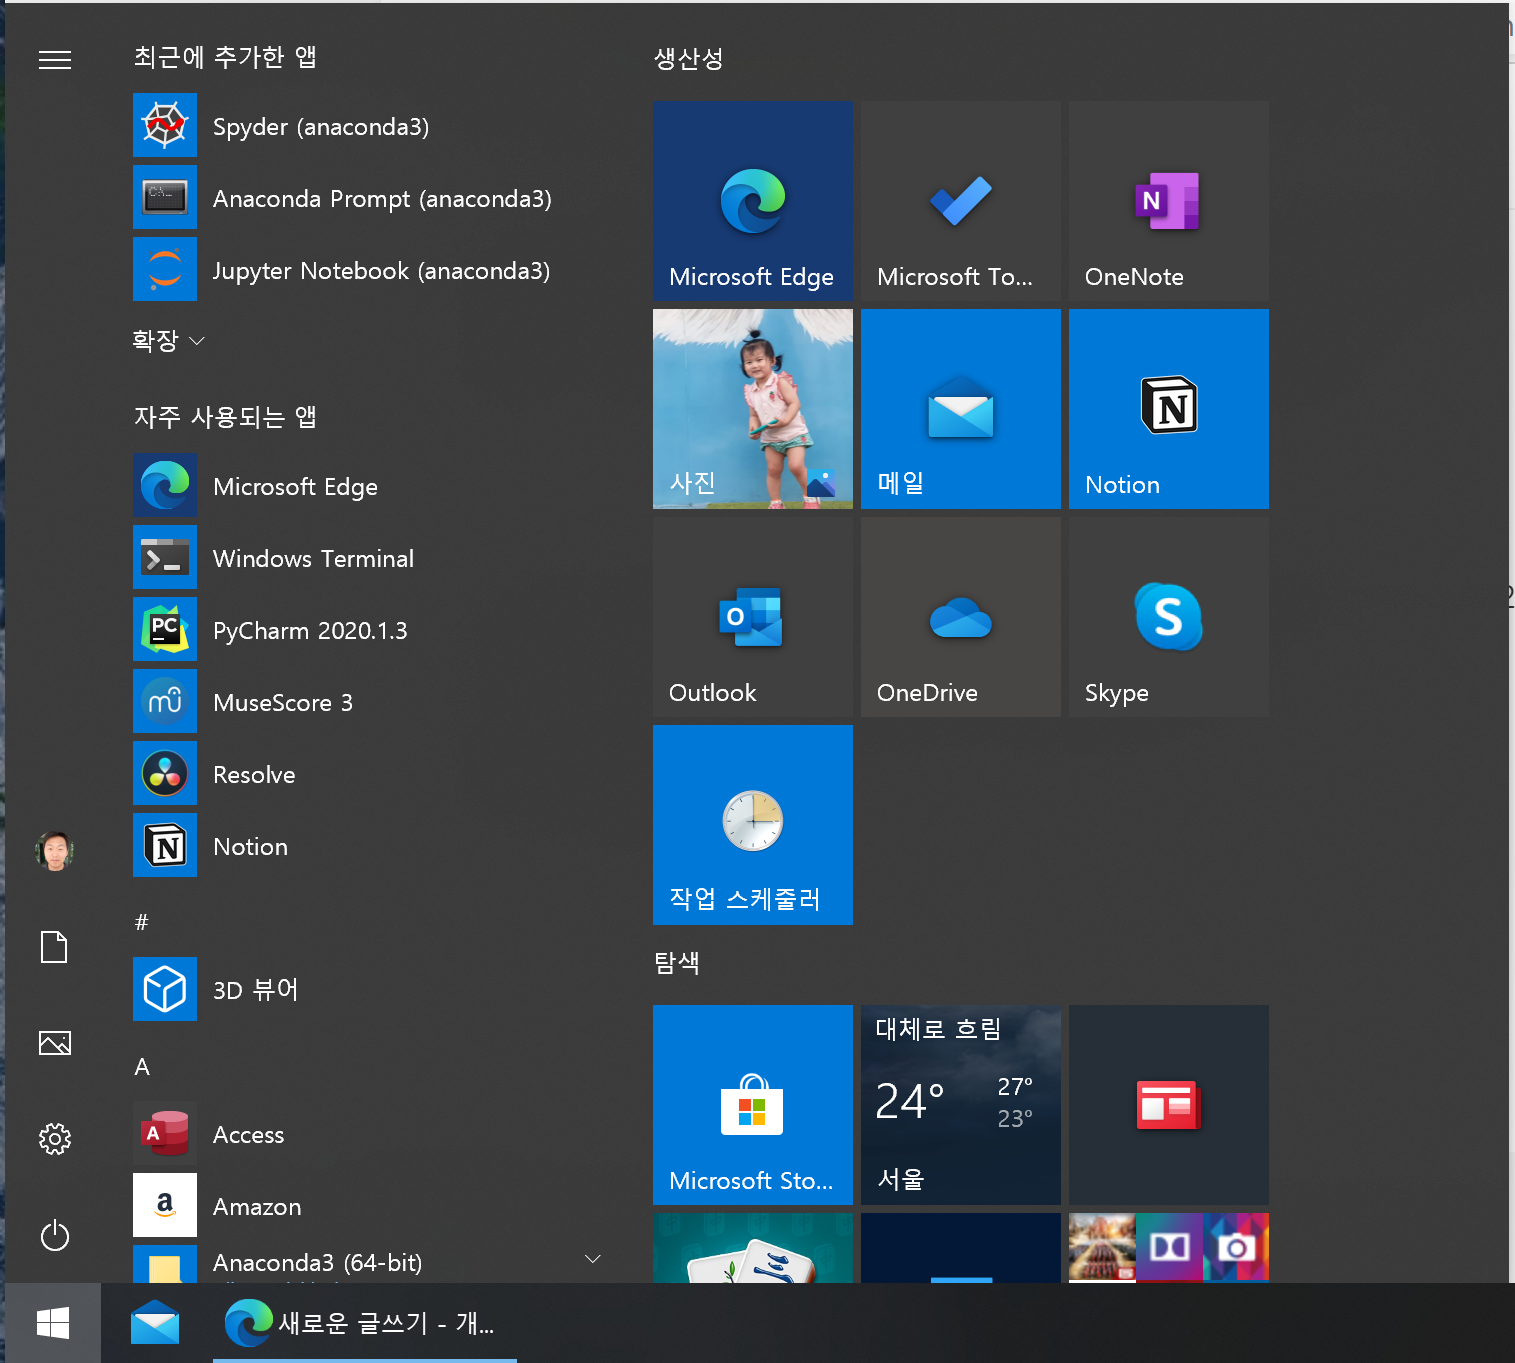Open the red News tile
Viewport: 1515px width, 1363px height.
[x=1169, y=1105]
